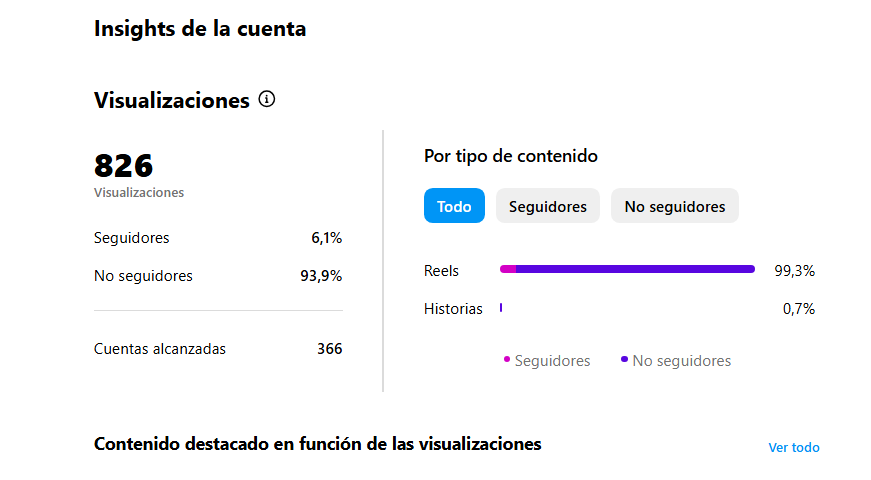871x480 pixels.
Task: Click the Reels content type label
Action: 441,270
